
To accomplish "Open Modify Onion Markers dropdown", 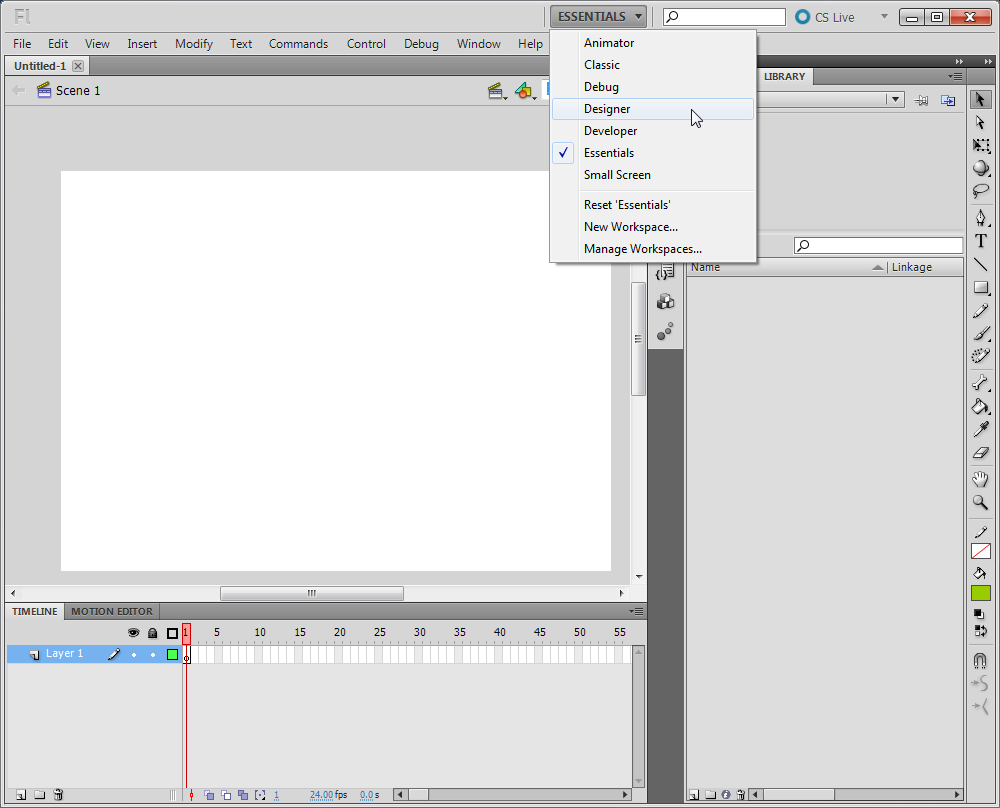I will [x=260, y=795].
